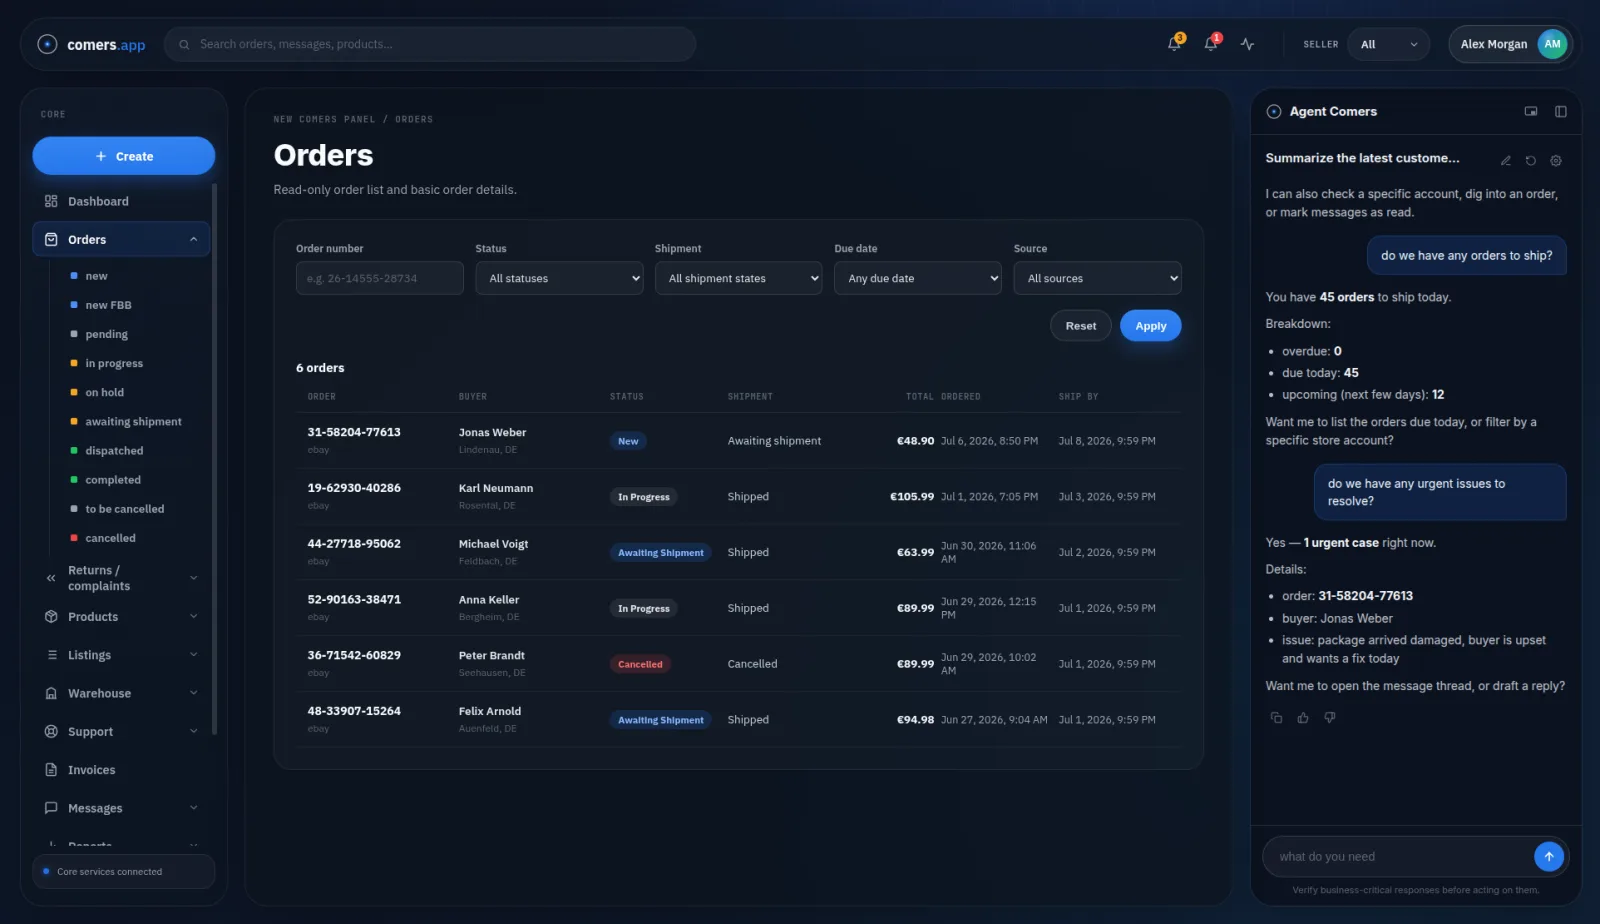
Task: Open order 36-71542-60829
Action: tap(354, 655)
